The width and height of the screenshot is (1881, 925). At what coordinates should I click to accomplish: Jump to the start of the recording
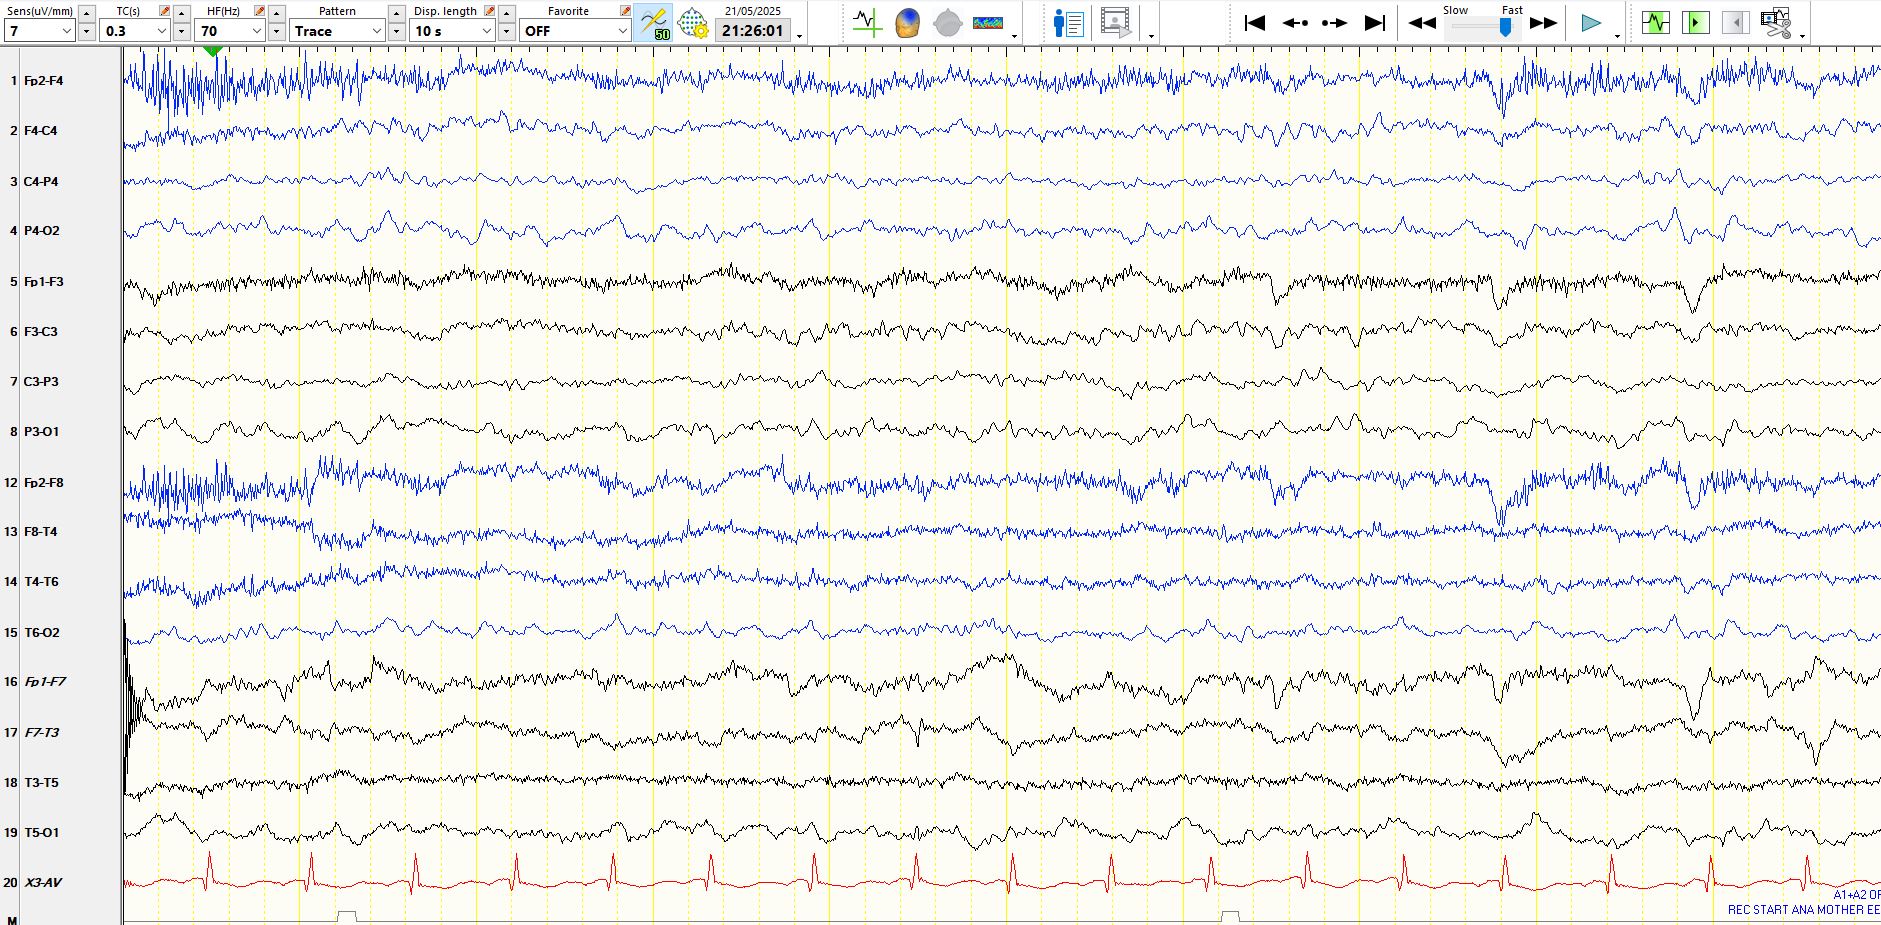pos(1254,23)
